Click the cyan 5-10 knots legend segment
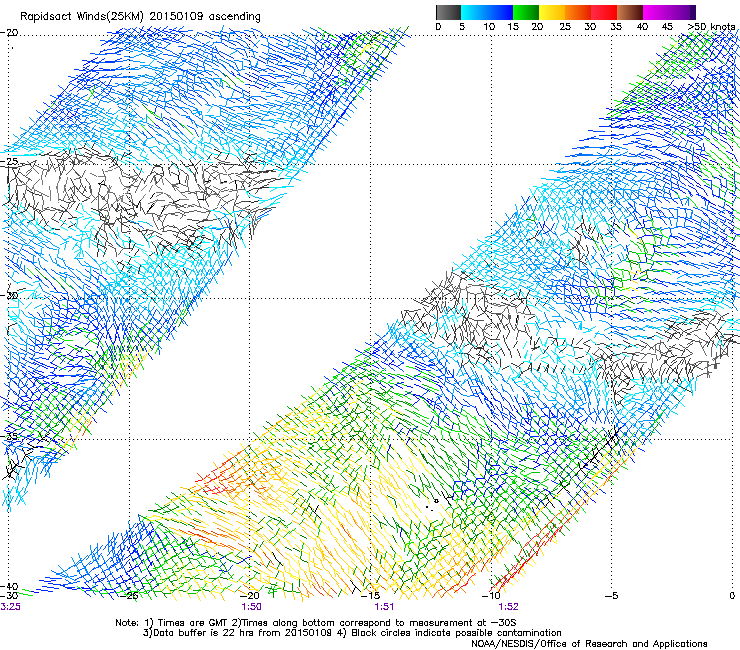Viewport: 740px width, 650px height. (x=474, y=12)
